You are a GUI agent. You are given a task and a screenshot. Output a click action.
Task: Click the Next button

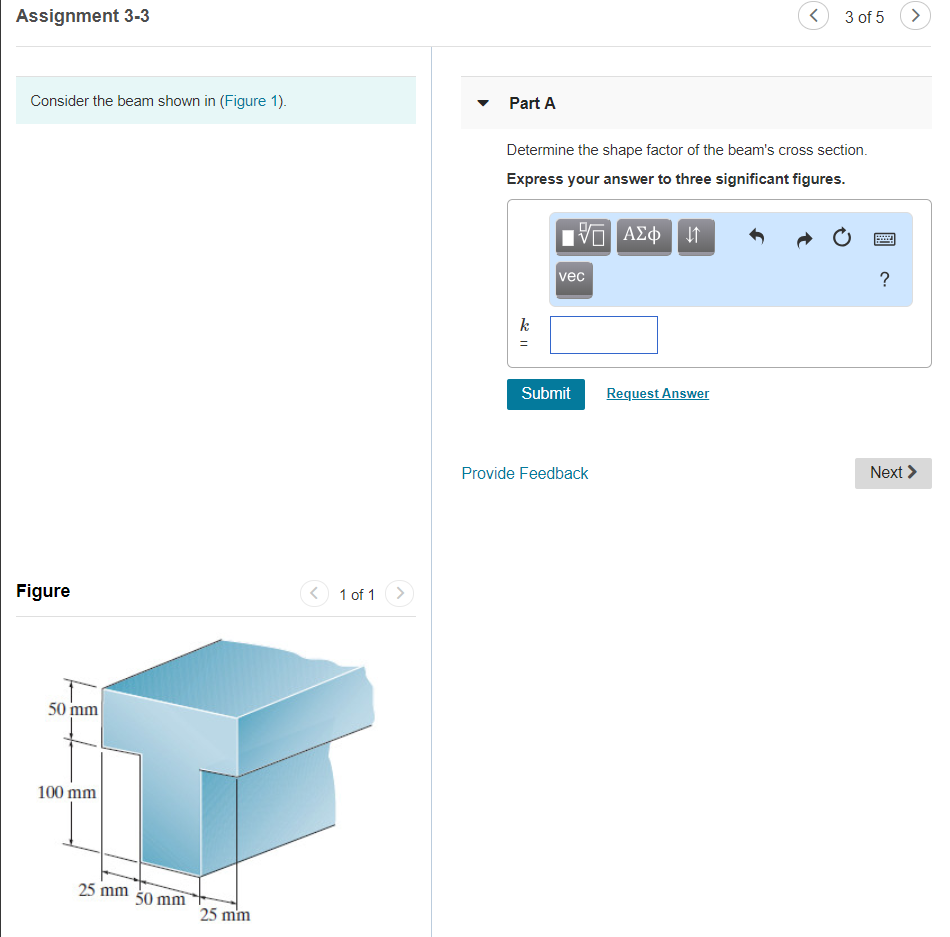pyautogui.click(x=892, y=472)
